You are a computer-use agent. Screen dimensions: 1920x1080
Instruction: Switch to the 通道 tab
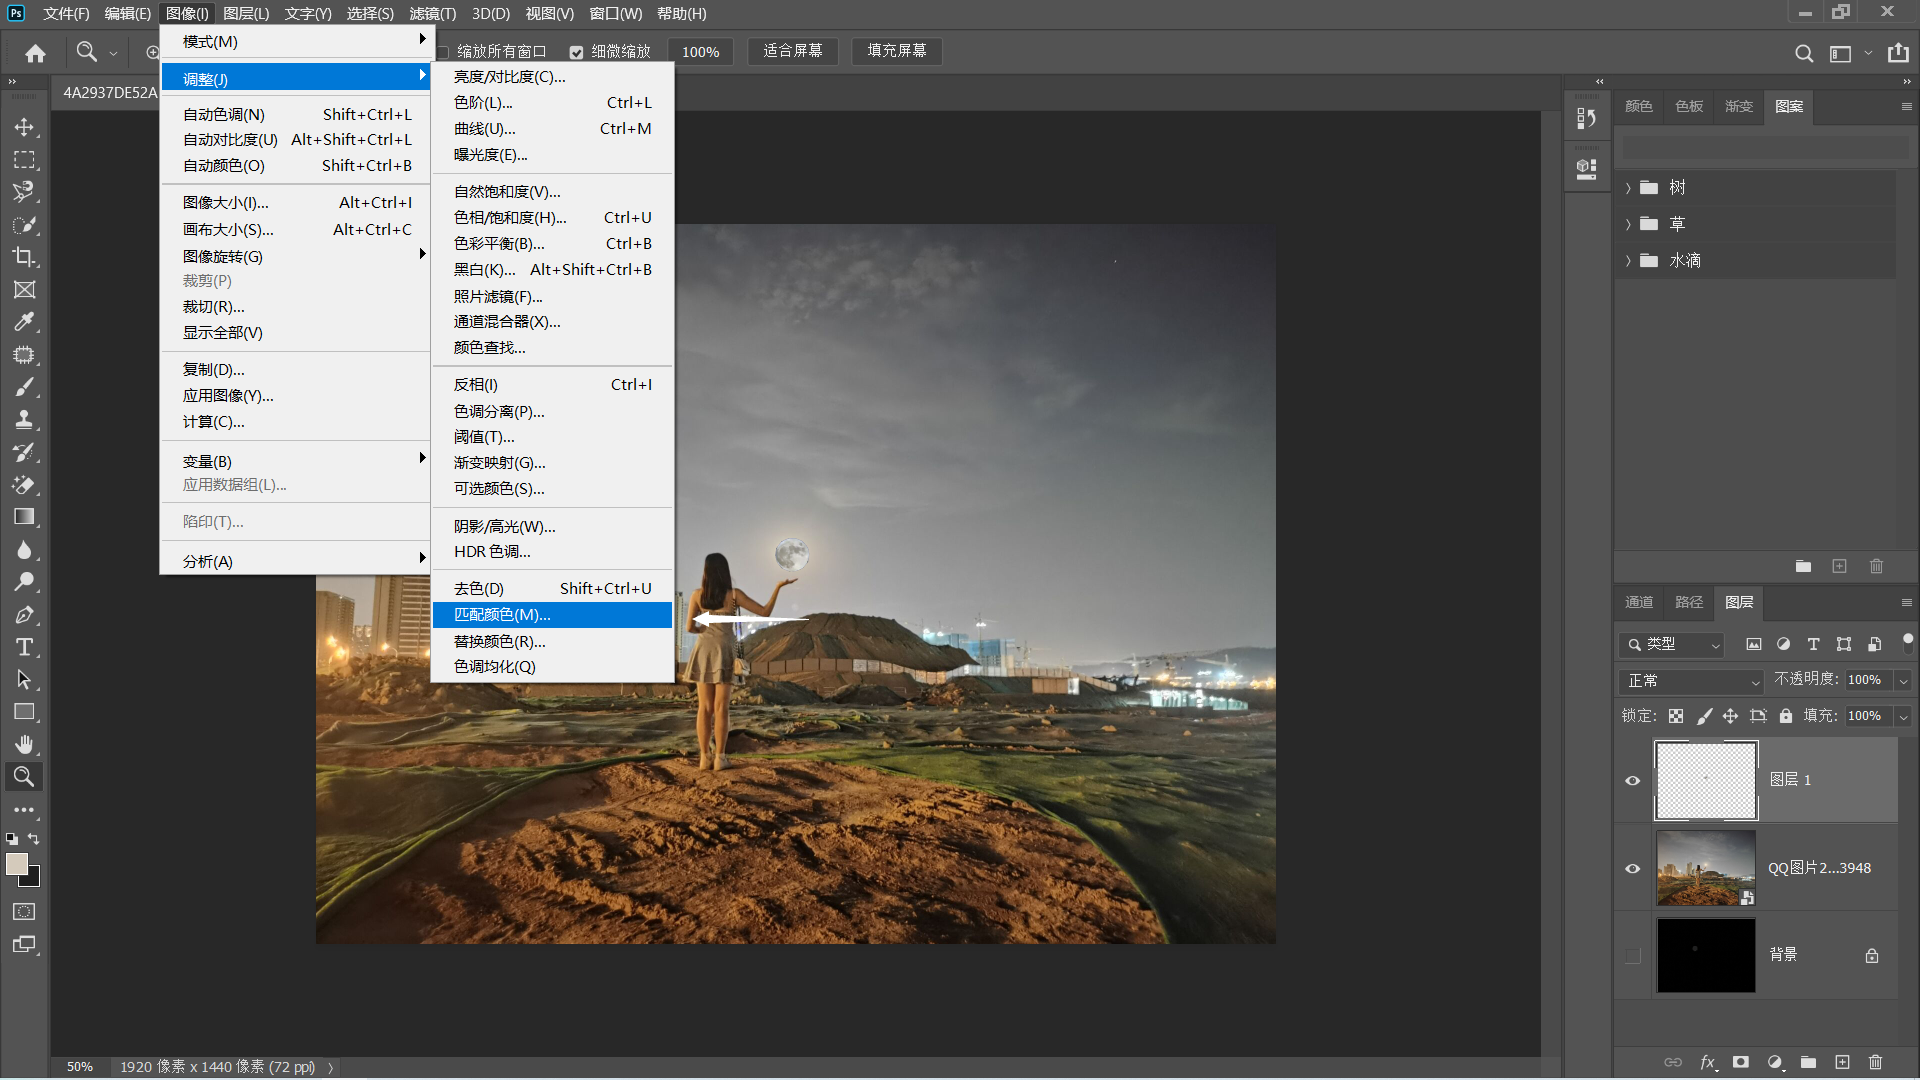pyautogui.click(x=1639, y=602)
